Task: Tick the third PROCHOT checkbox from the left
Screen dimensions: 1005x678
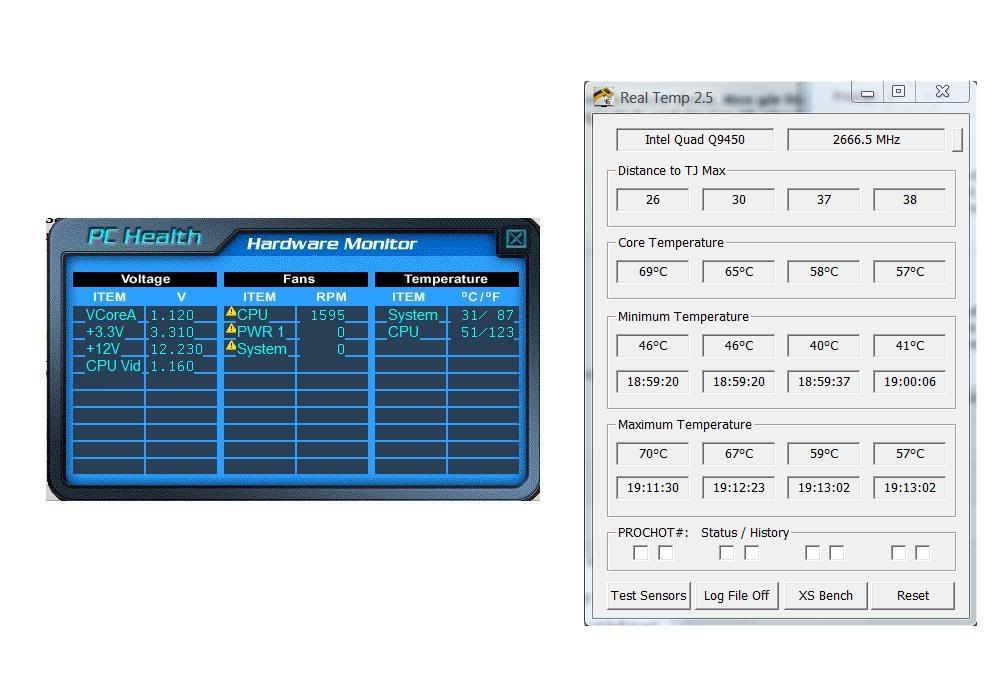Action: coord(726,553)
